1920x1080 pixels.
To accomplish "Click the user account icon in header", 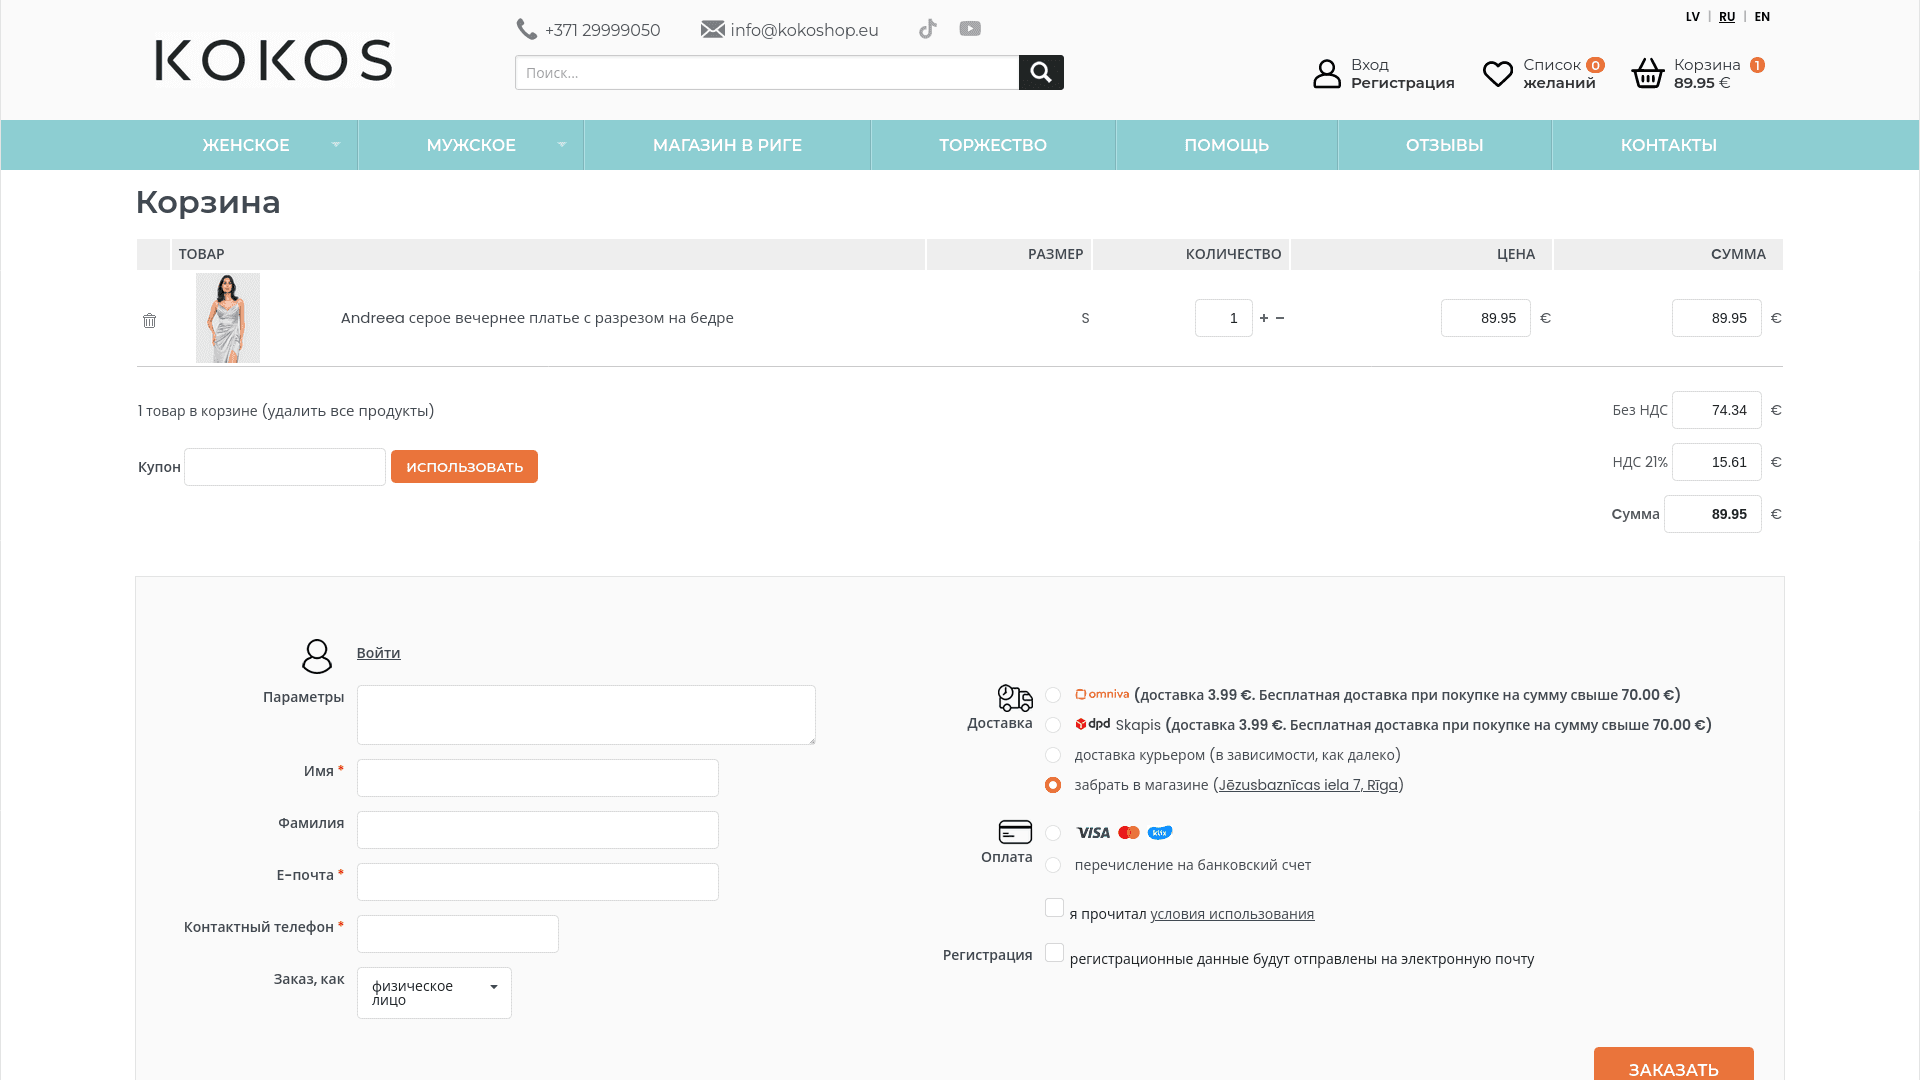I will (x=1327, y=74).
